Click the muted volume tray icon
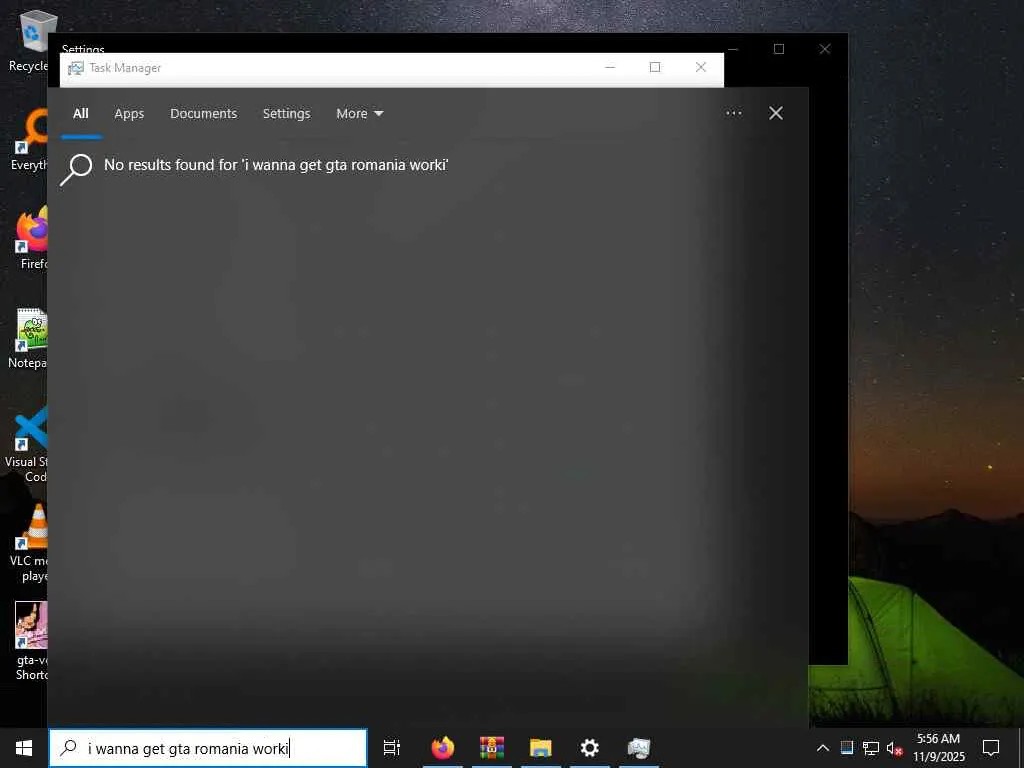This screenshot has width=1024, height=768. pyautogui.click(x=894, y=748)
